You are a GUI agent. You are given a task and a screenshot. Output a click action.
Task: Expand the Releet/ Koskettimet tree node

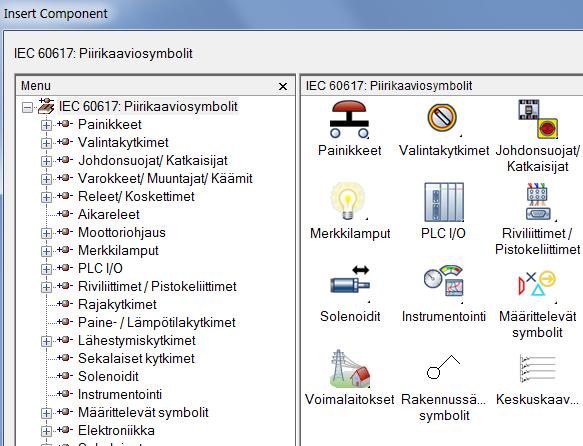(46, 197)
